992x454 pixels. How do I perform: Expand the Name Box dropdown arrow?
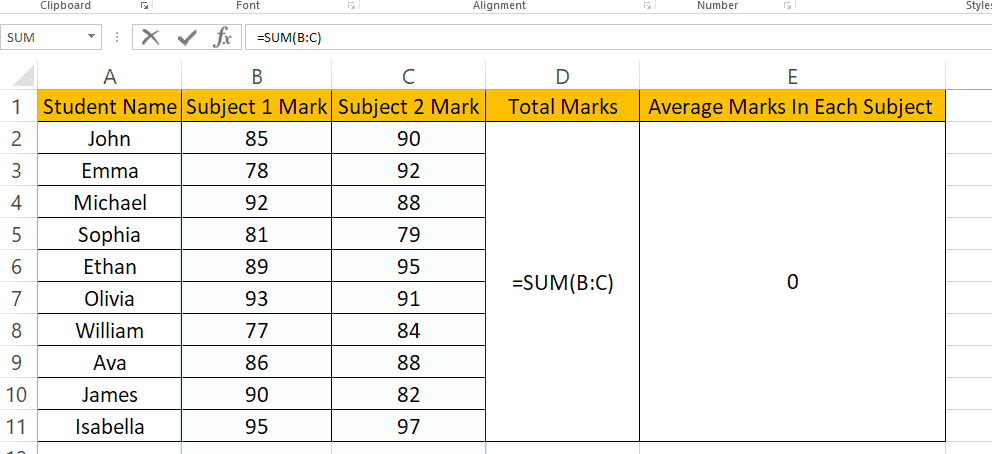pos(93,38)
